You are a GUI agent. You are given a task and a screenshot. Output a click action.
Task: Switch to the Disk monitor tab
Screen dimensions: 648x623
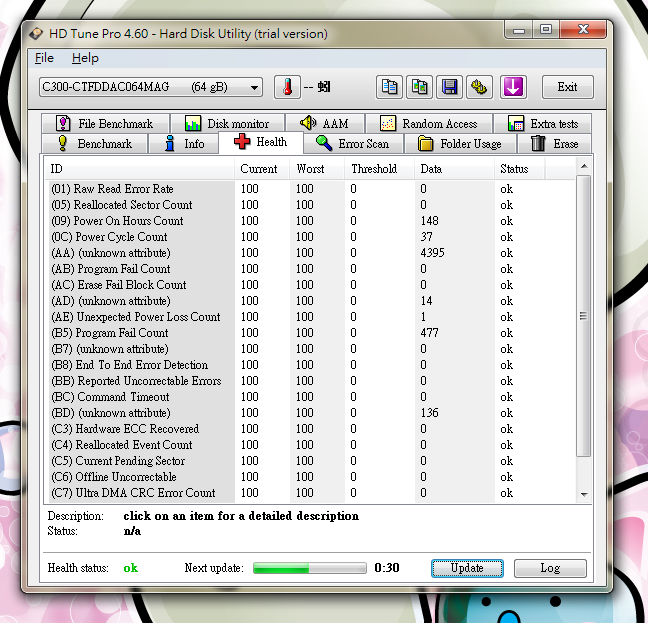(227, 124)
